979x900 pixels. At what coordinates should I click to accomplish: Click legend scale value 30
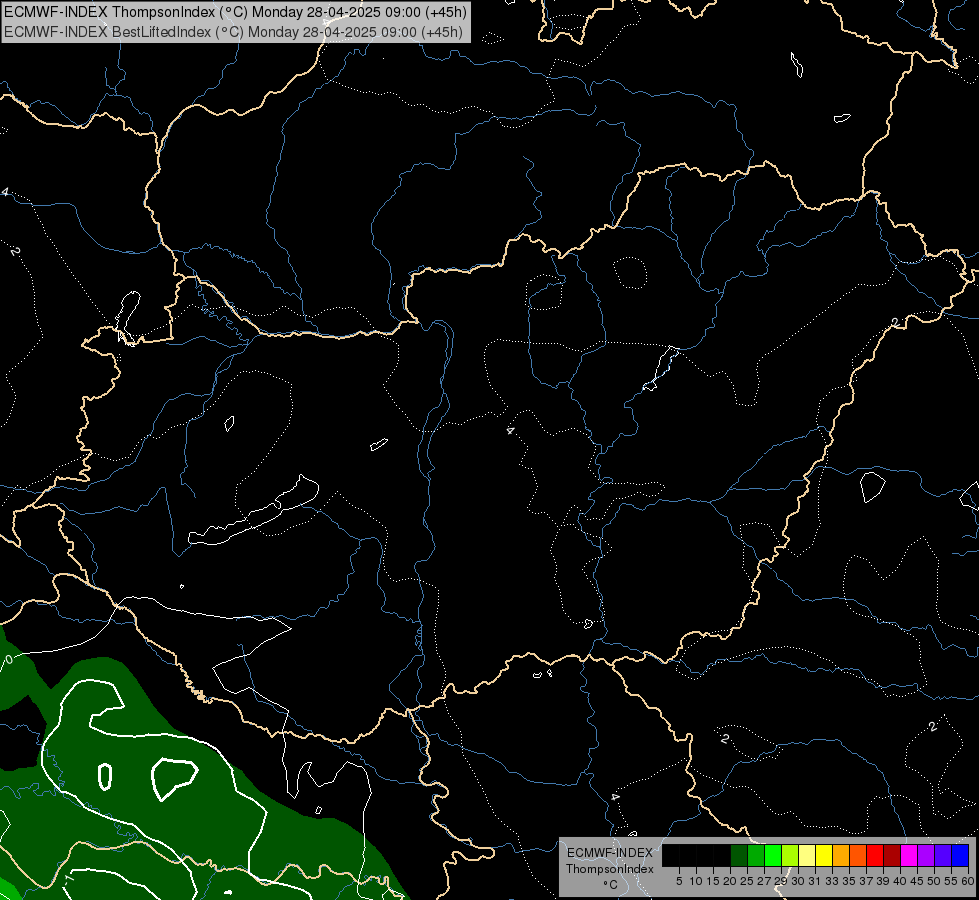(x=798, y=881)
